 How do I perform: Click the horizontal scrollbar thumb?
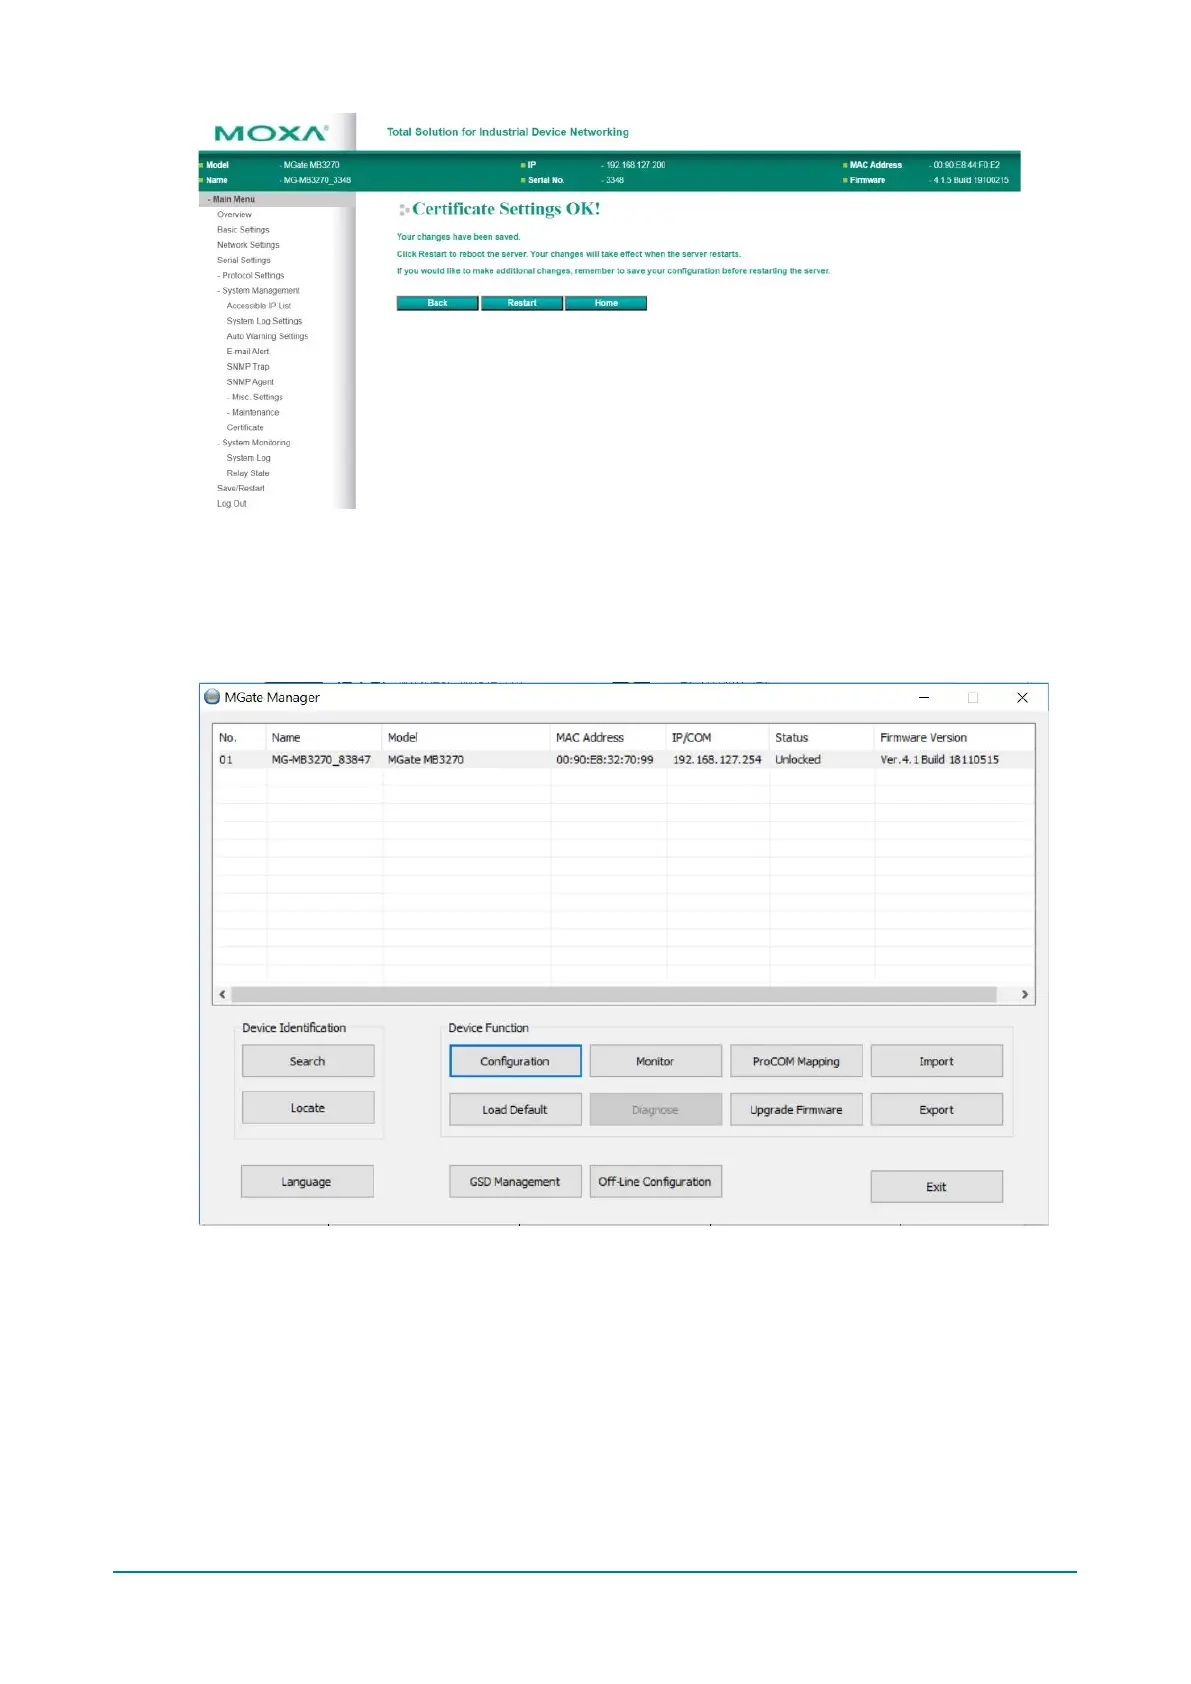point(614,995)
